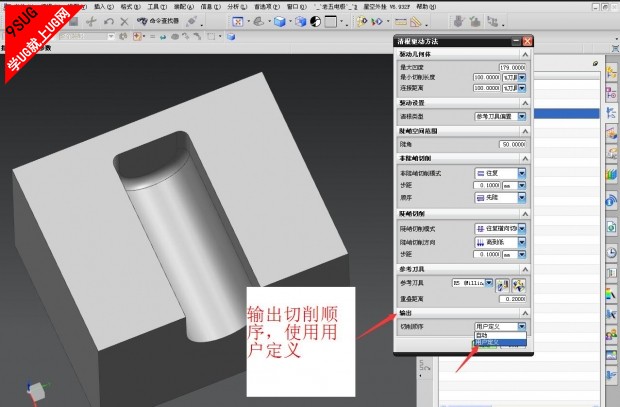Image resolution: width=620 pixels, height=407 pixels.
Task: Click the view triad cube in the viewport corner
Action: [38, 391]
